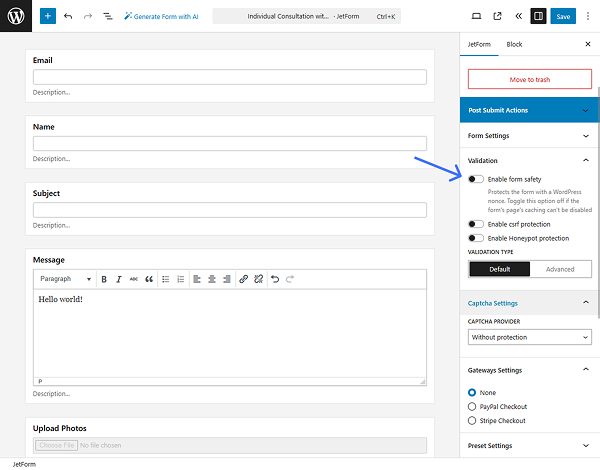Click the Name input field
Viewport: 600px width, 470px height.
[230, 144]
